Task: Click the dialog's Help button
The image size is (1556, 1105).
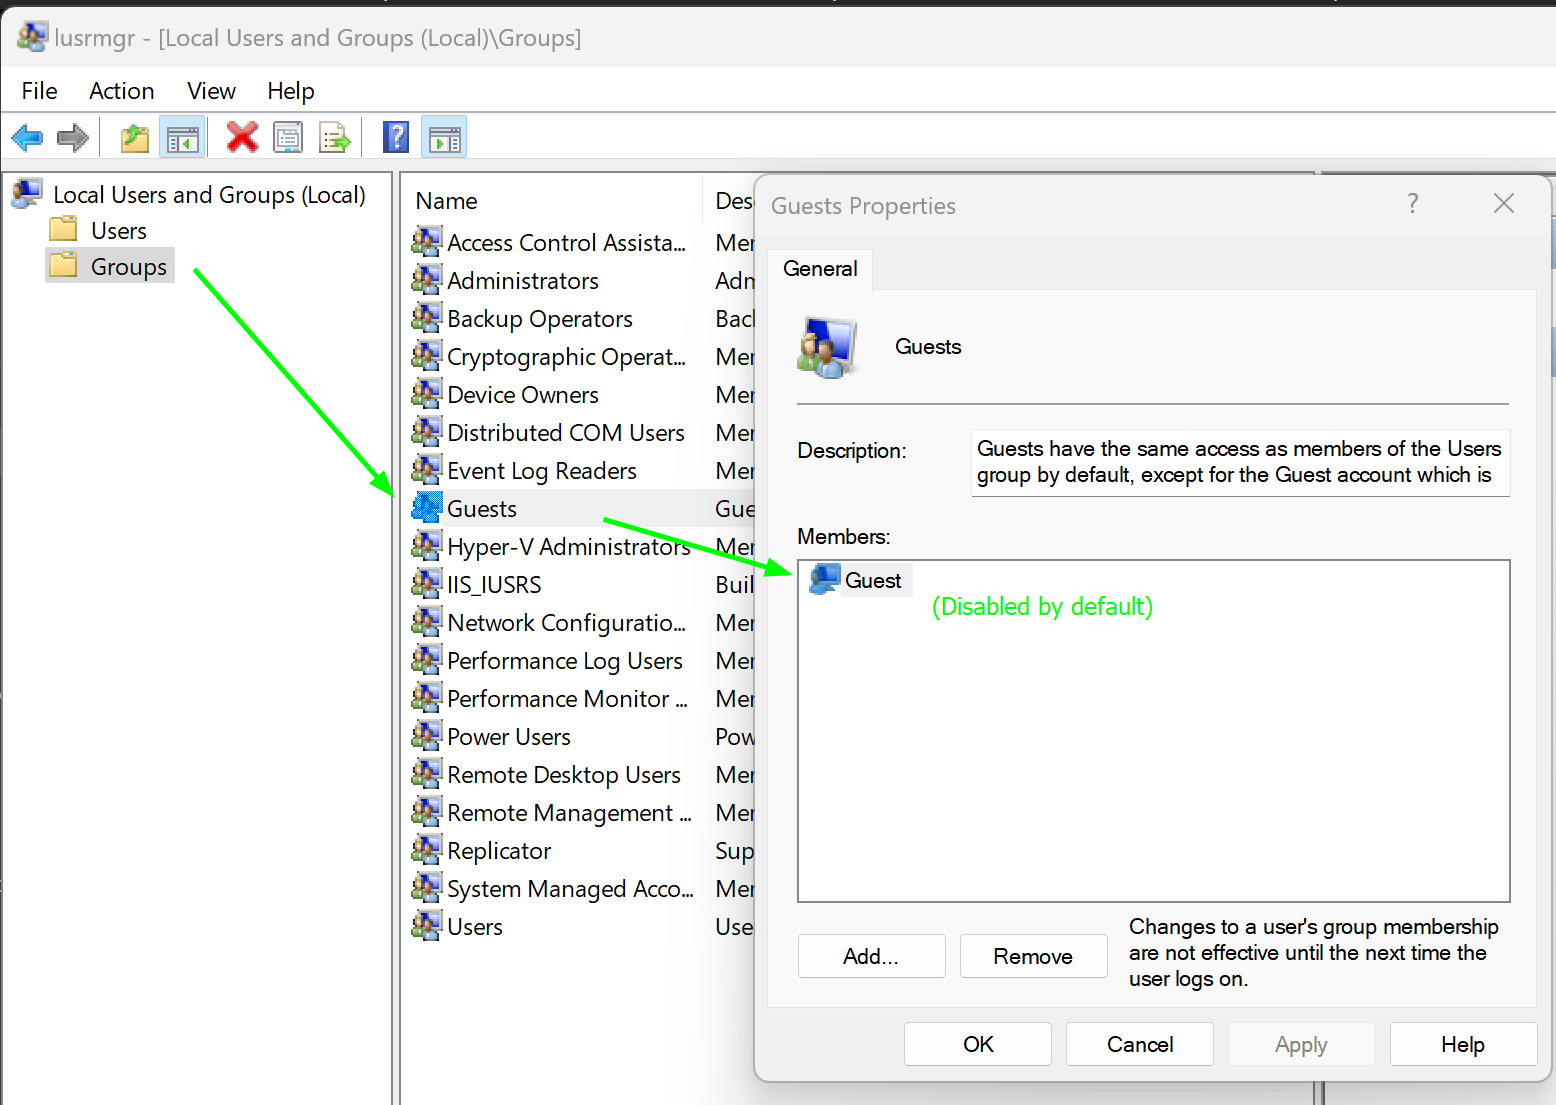Action: (x=1463, y=1044)
